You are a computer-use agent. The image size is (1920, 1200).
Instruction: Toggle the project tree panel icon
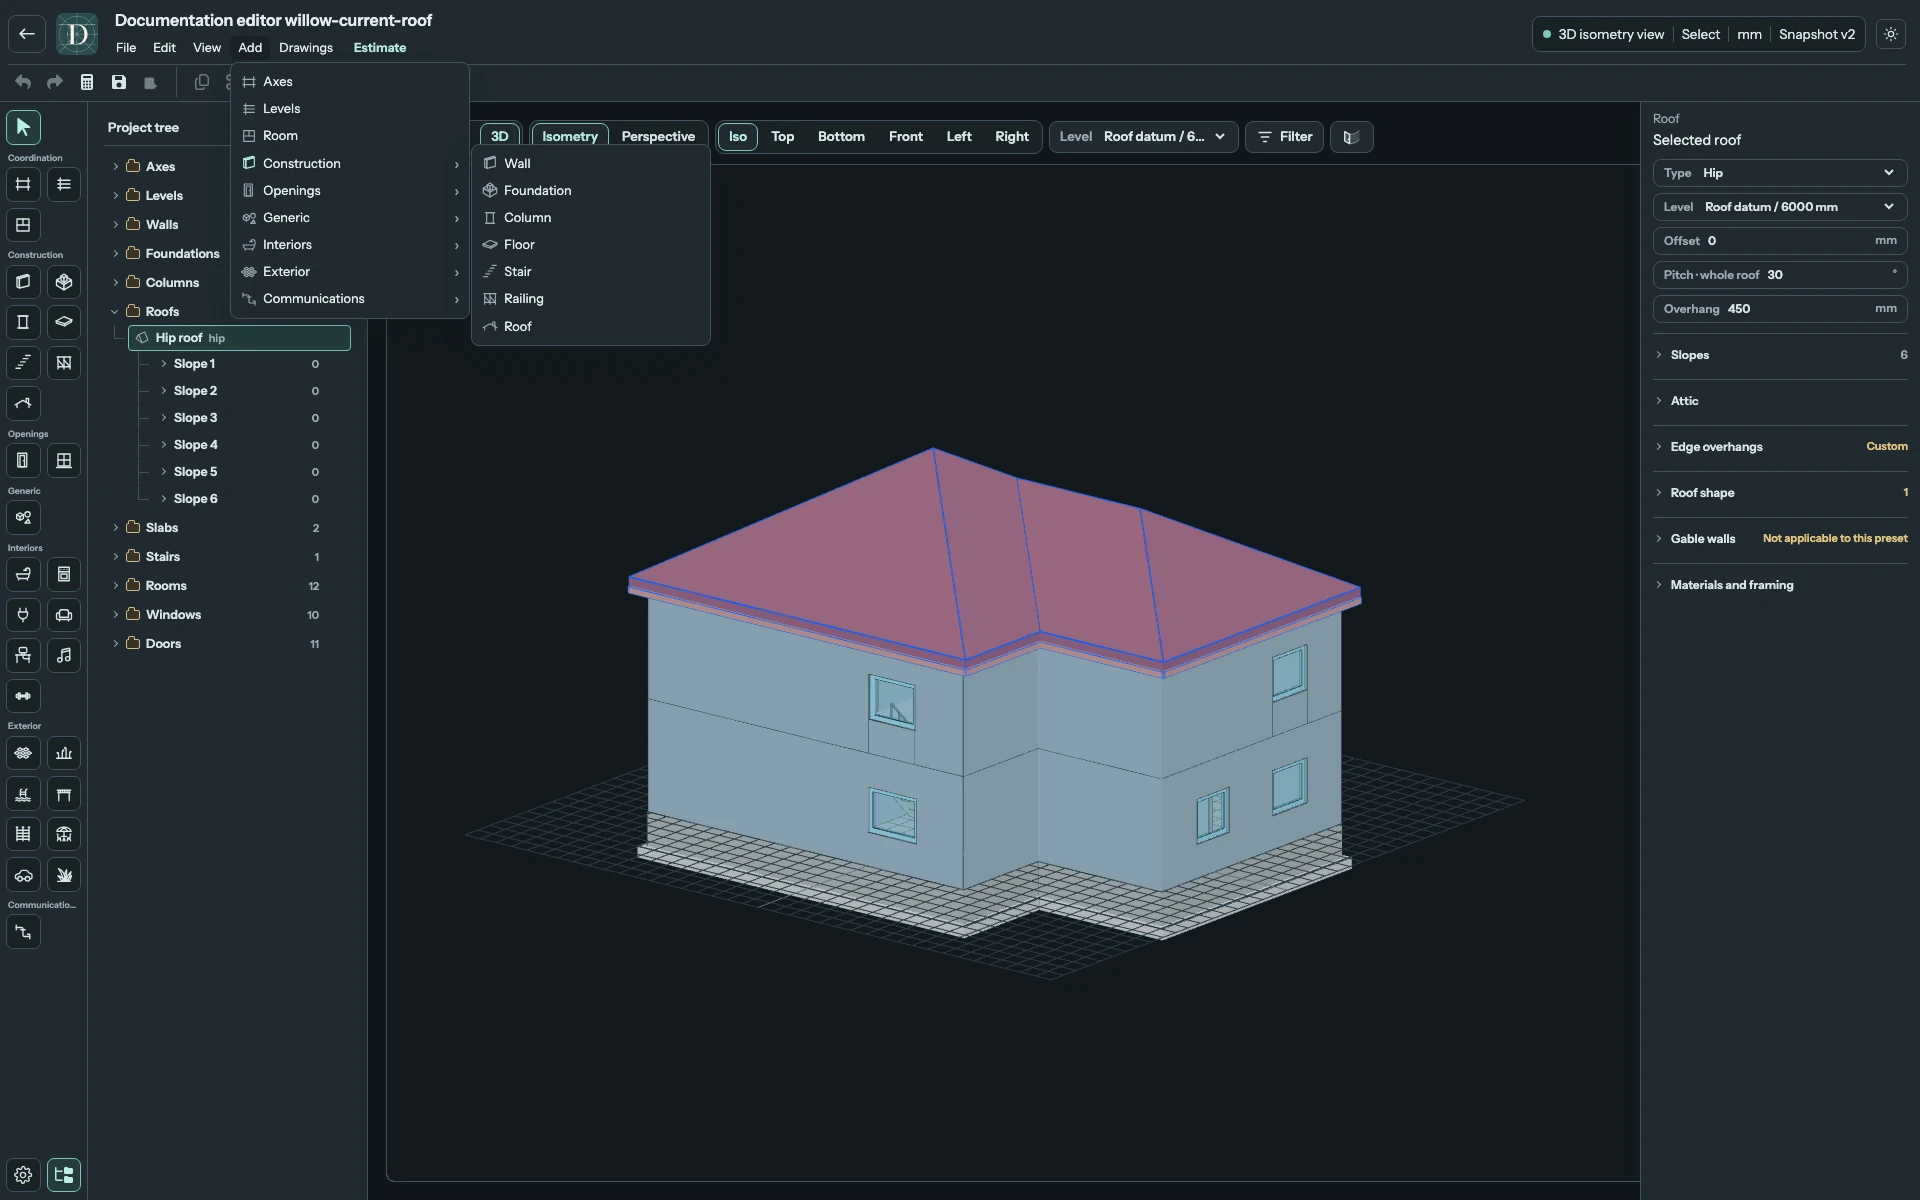tap(64, 1175)
